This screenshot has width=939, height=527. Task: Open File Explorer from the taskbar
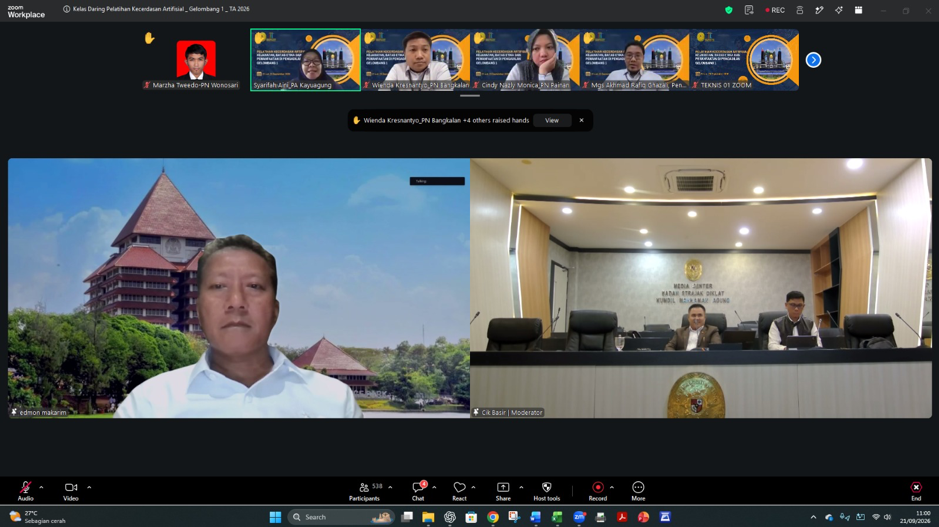coord(428,517)
